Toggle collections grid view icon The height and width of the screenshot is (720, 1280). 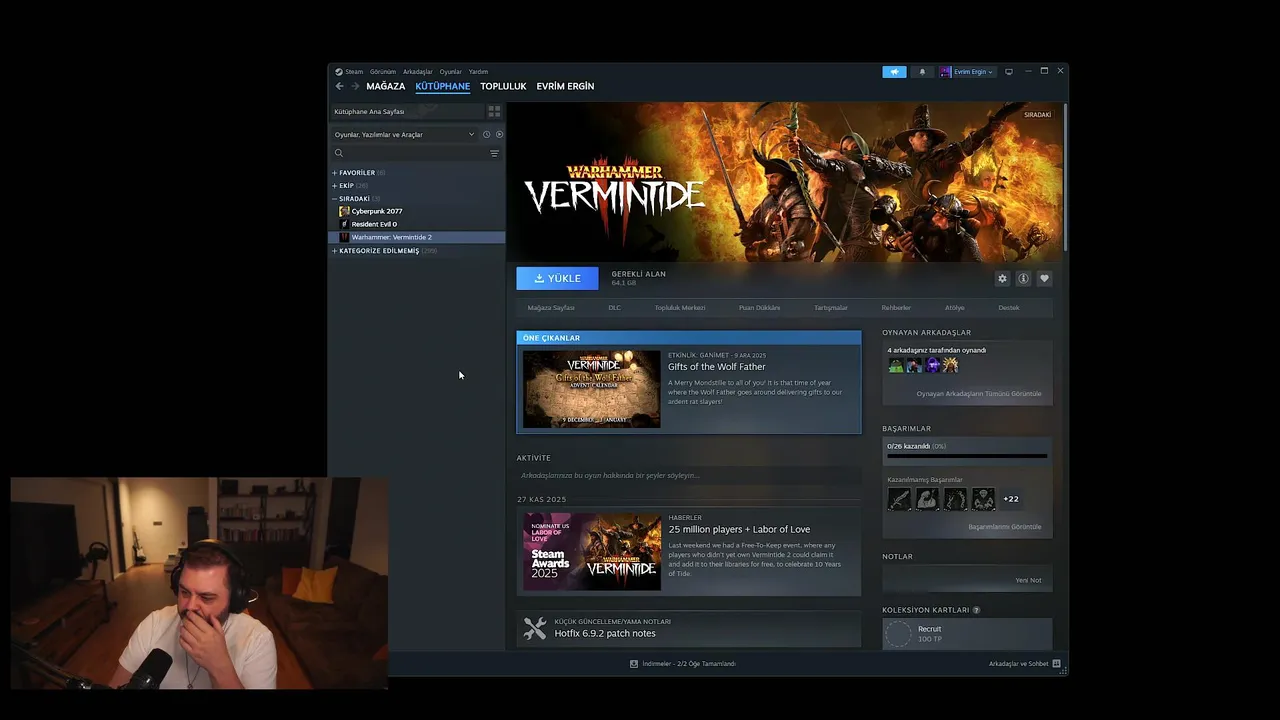point(494,111)
